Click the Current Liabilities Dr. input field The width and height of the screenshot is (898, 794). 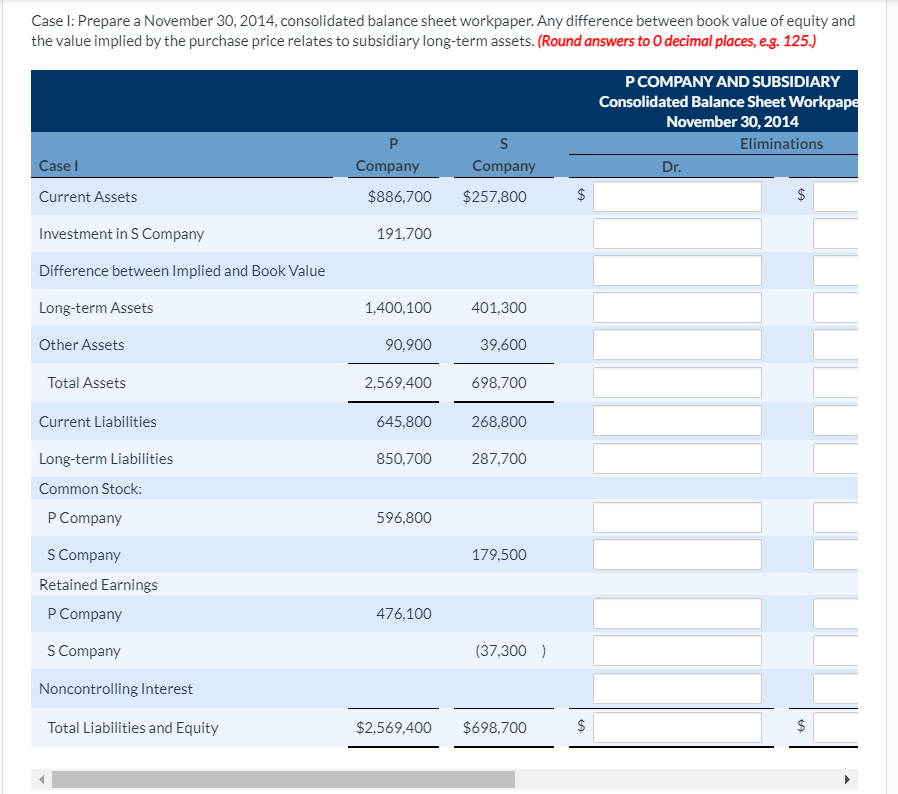(677, 420)
